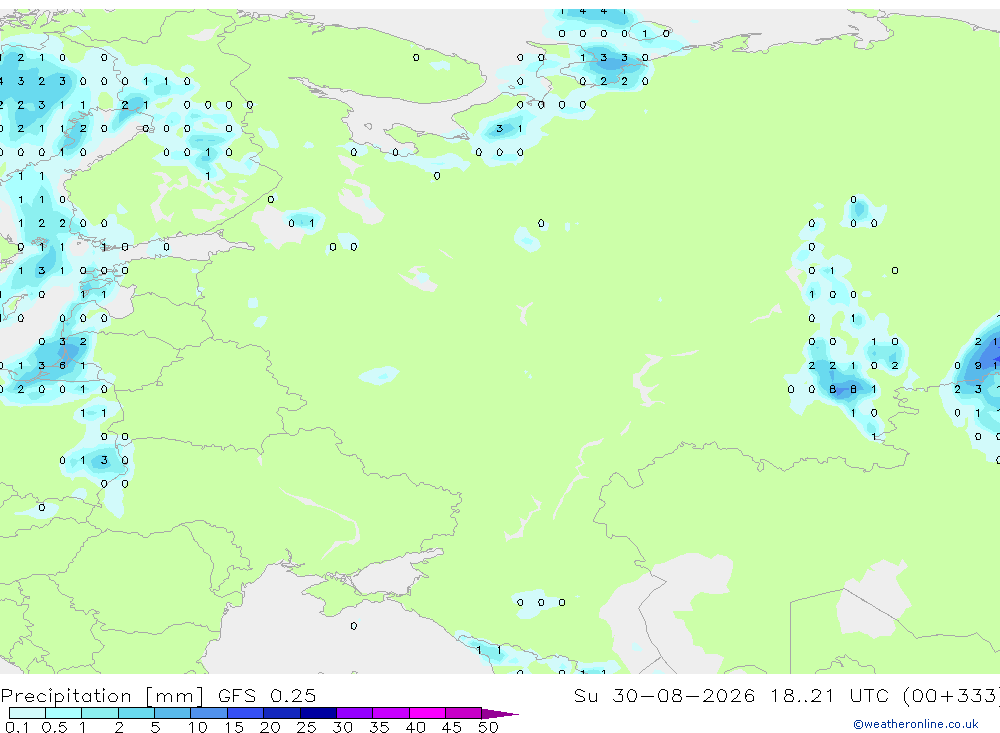Pick the 35–40 mm legend color box

point(391,713)
